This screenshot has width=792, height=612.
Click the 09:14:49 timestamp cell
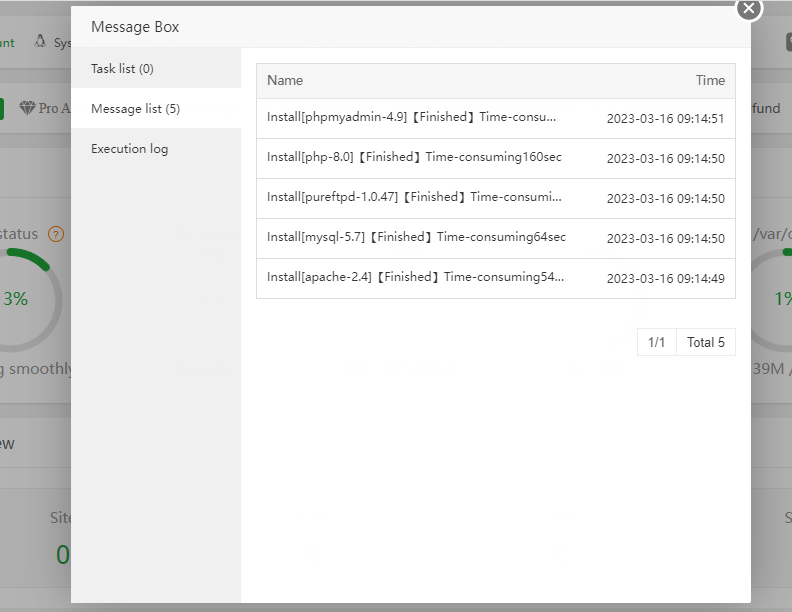[665, 278]
